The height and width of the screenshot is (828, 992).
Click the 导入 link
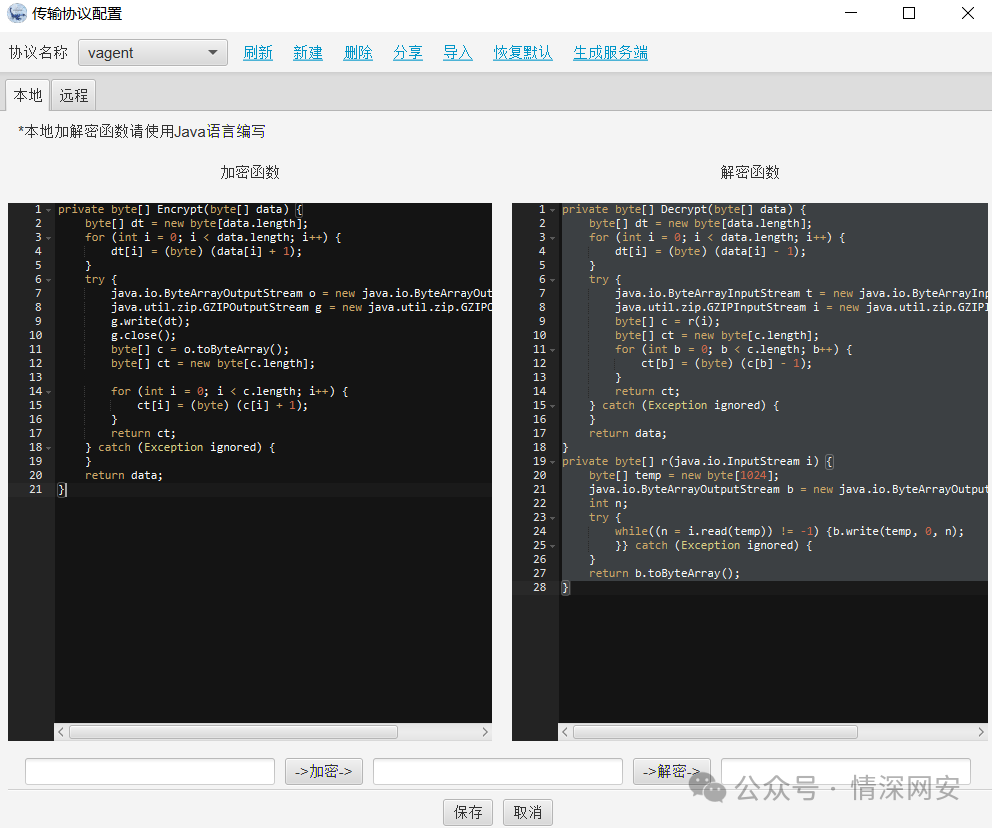tap(458, 53)
